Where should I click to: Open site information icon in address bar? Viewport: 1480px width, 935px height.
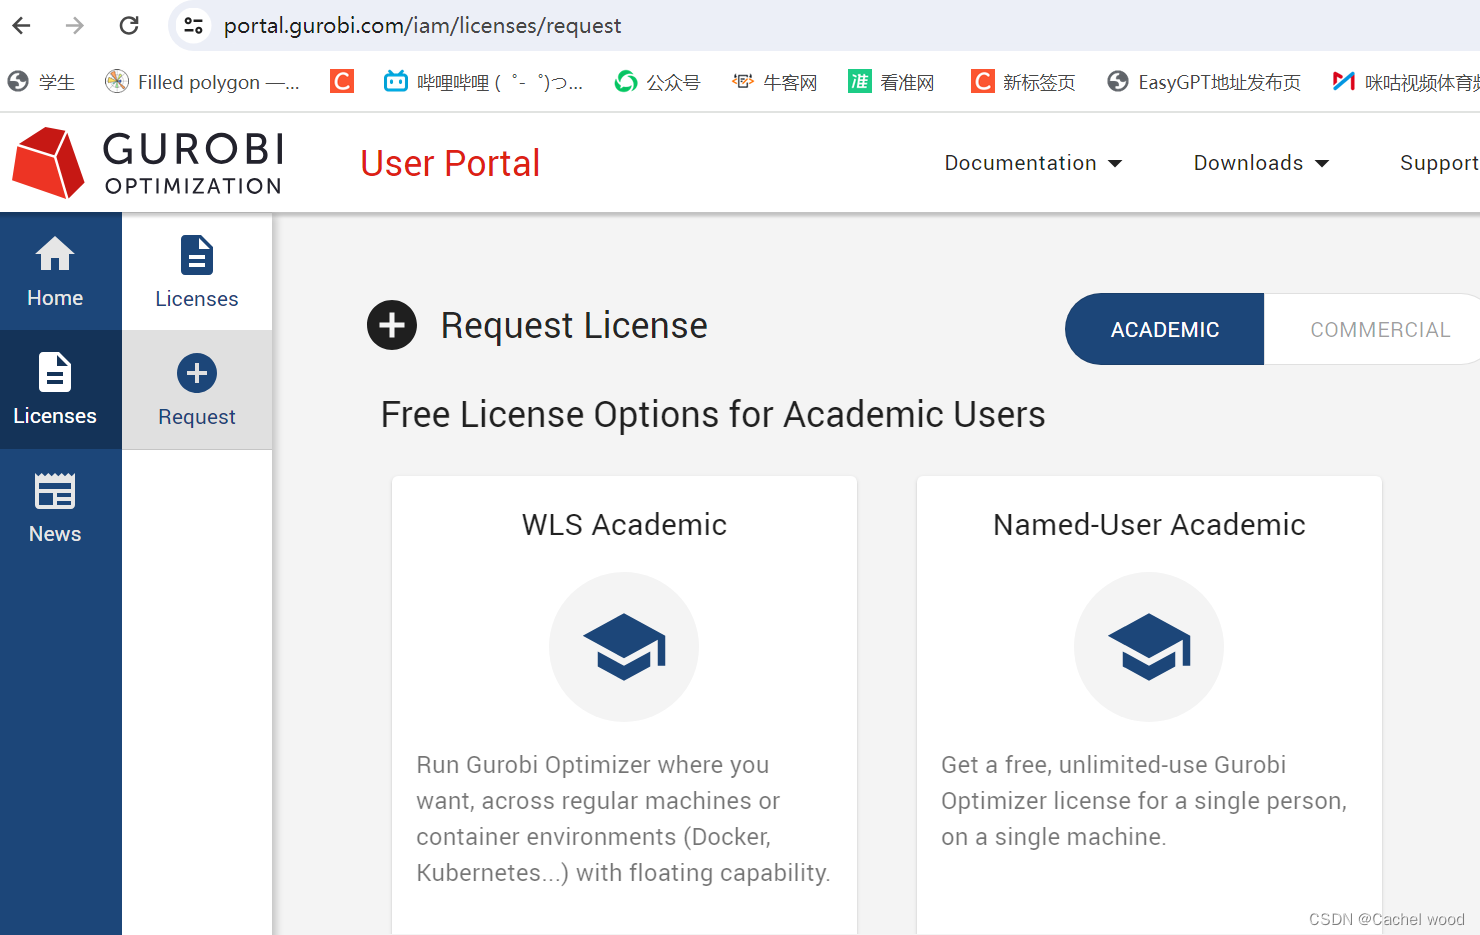193,25
